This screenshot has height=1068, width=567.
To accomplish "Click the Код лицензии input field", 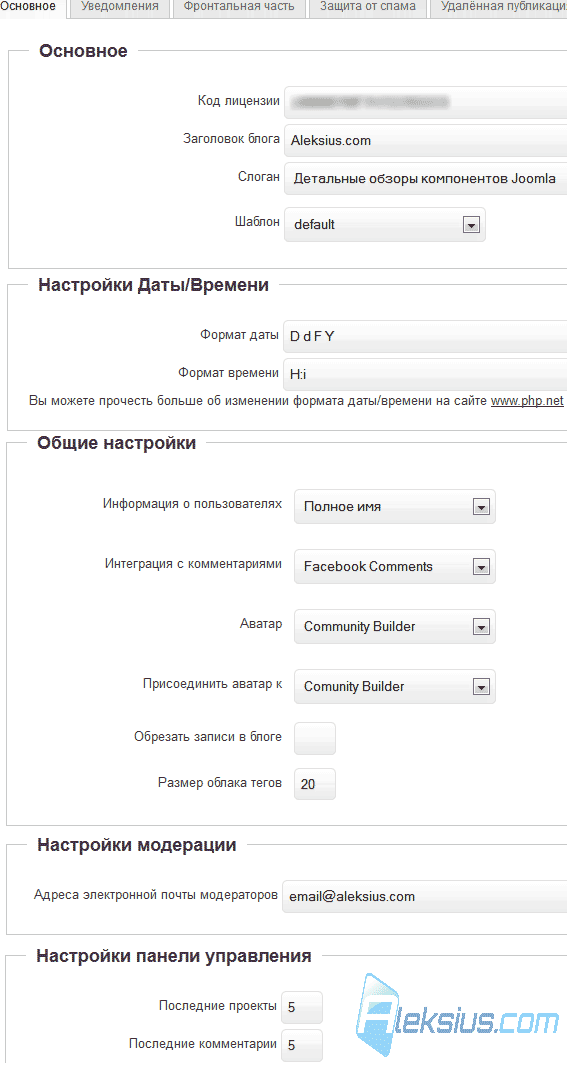I will tap(425, 103).
